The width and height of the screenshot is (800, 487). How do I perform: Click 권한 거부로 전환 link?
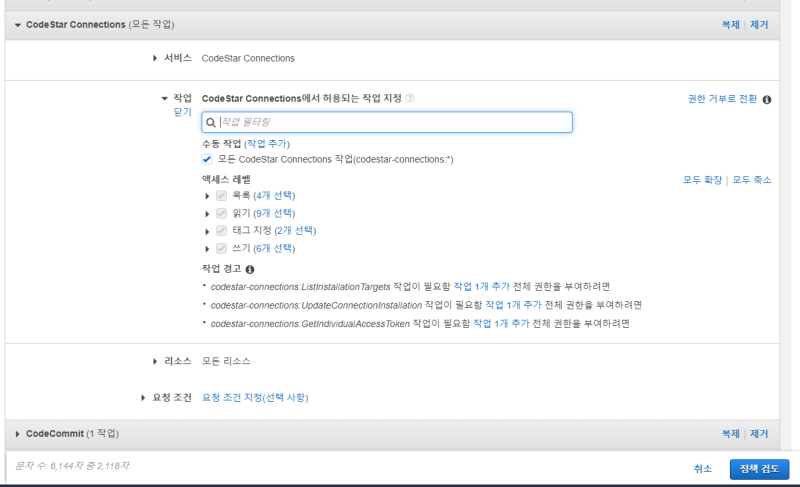[722, 99]
